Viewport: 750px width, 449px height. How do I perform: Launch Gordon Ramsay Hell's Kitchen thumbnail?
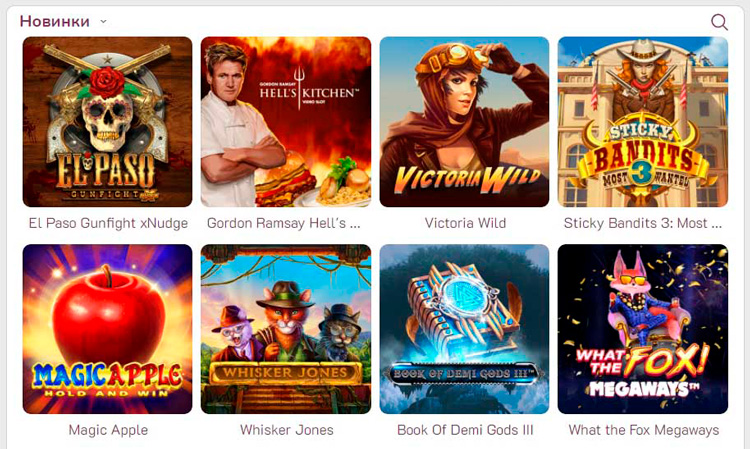tap(286, 122)
